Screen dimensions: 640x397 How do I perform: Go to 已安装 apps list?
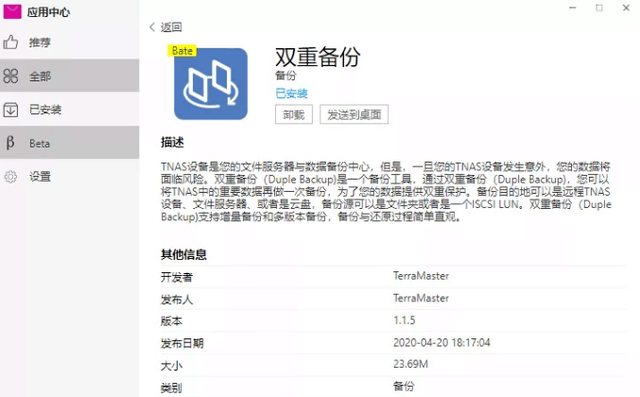point(69,109)
